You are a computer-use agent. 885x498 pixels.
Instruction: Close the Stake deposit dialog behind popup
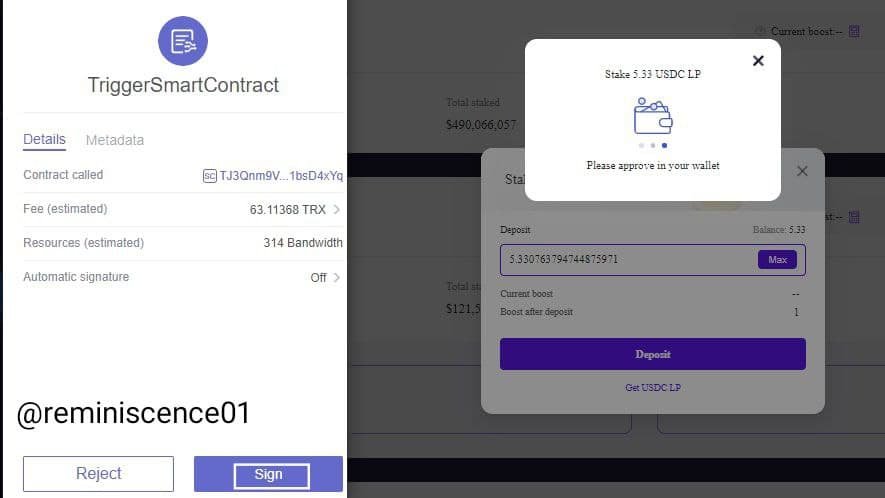coord(802,171)
